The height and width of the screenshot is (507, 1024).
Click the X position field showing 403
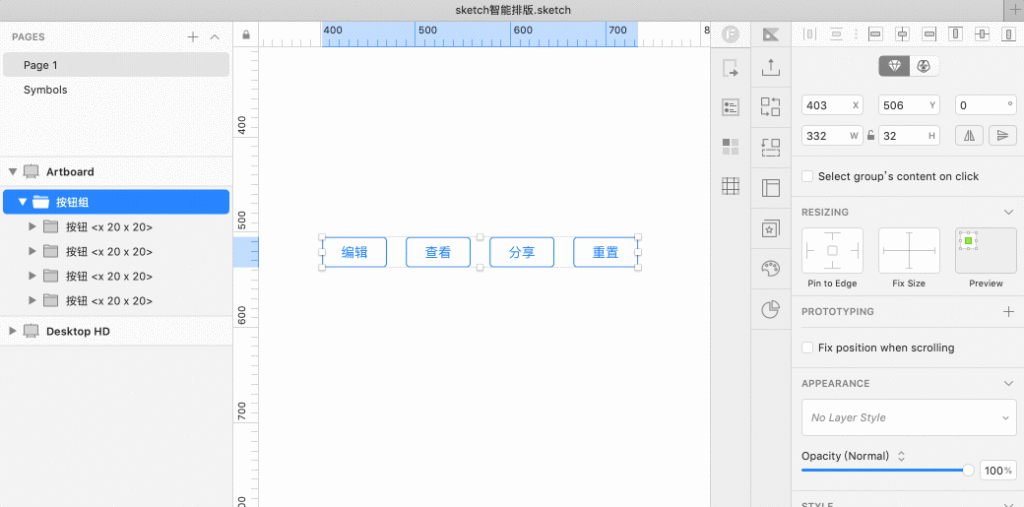click(832, 105)
